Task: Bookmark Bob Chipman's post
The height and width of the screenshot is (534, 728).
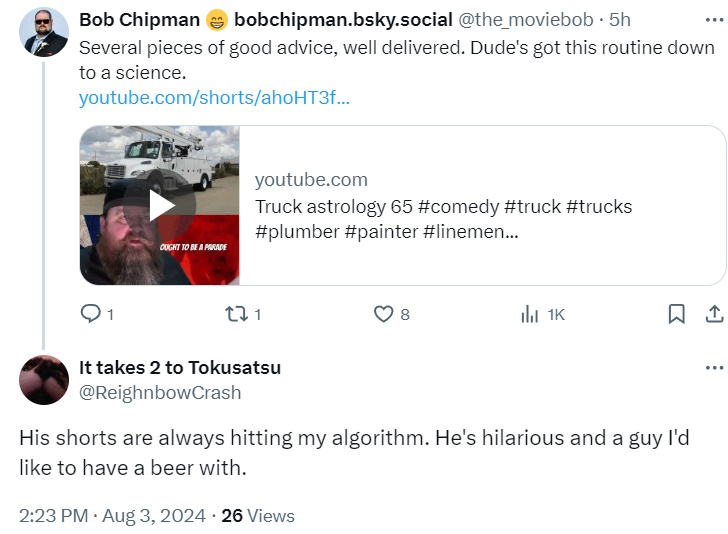Action: tap(676, 314)
